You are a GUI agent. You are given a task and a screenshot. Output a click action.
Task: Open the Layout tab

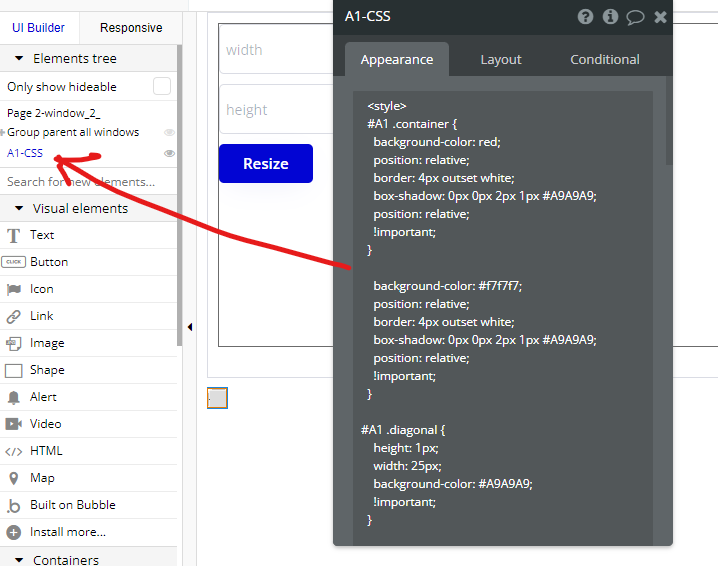click(500, 60)
